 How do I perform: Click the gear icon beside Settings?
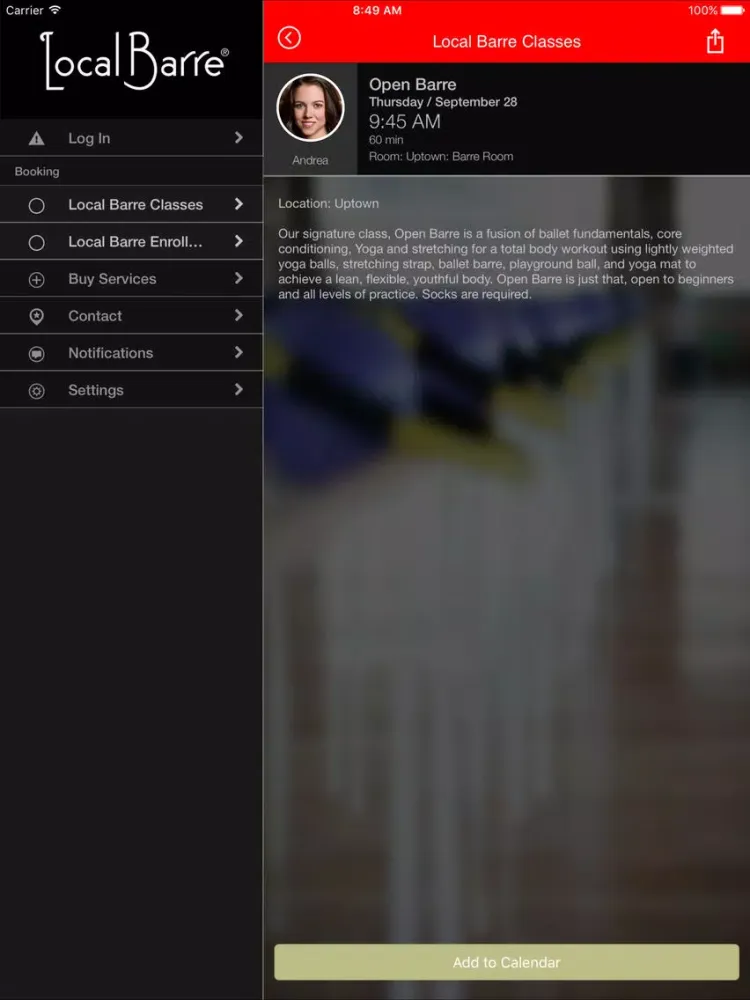(36, 390)
